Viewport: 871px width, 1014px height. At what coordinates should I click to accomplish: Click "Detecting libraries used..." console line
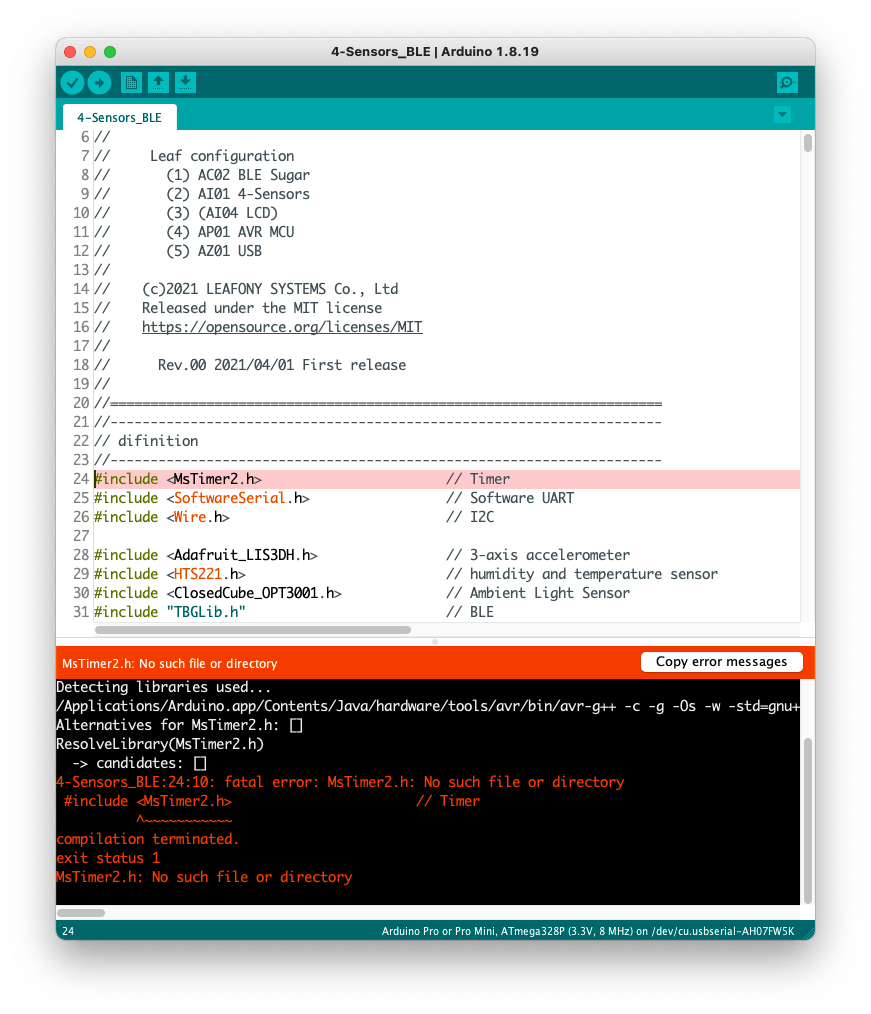pyautogui.click(x=164, y=687)
